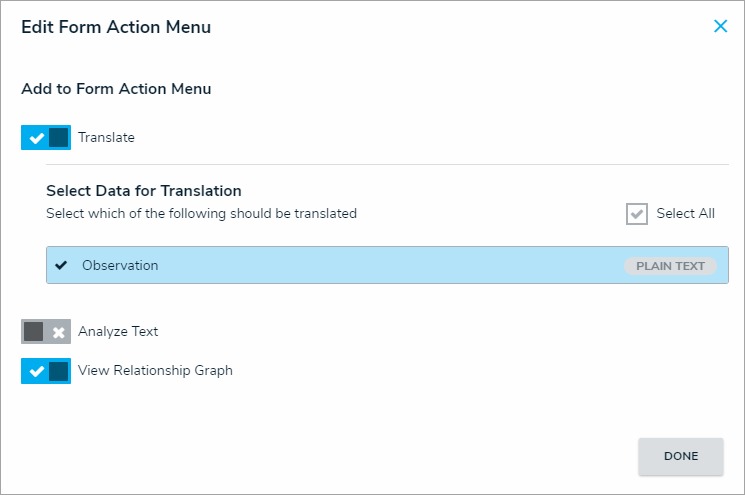Click the Select All label text
Viewport: 745px width, 495px height.
coord(685,214)
